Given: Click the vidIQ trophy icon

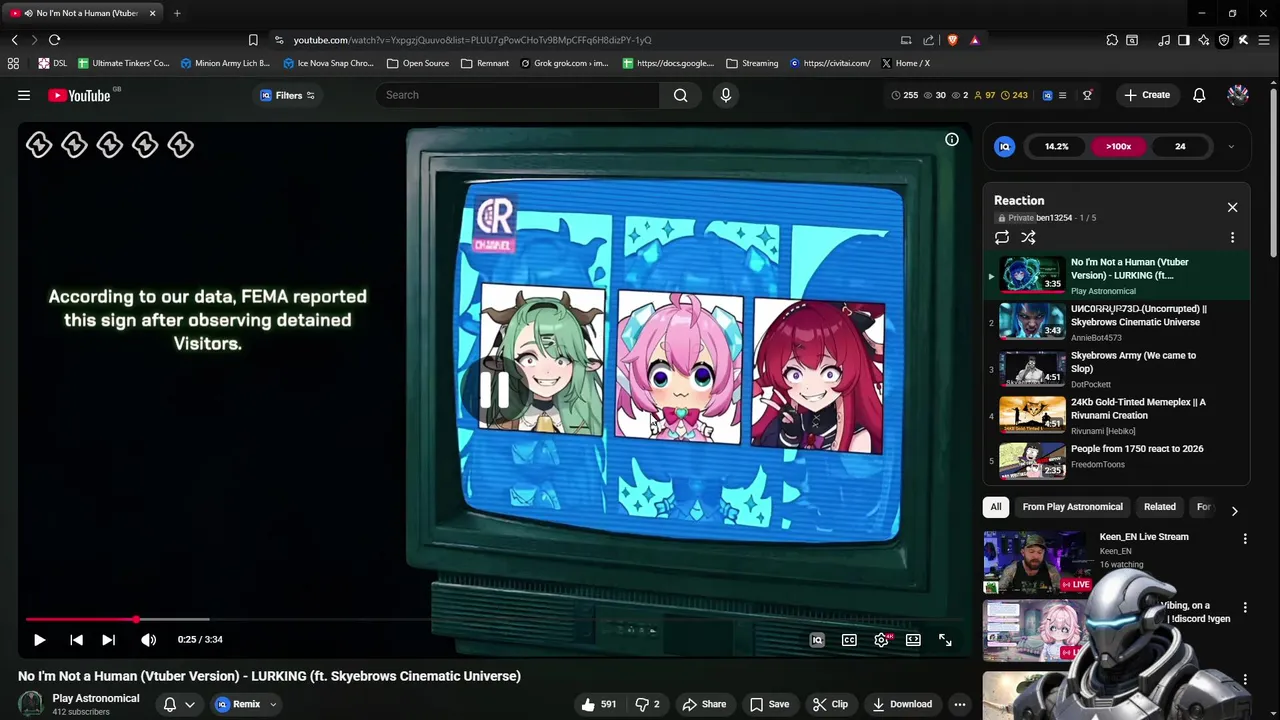Looking at the screenshot, I should [x=1087, y=95].
